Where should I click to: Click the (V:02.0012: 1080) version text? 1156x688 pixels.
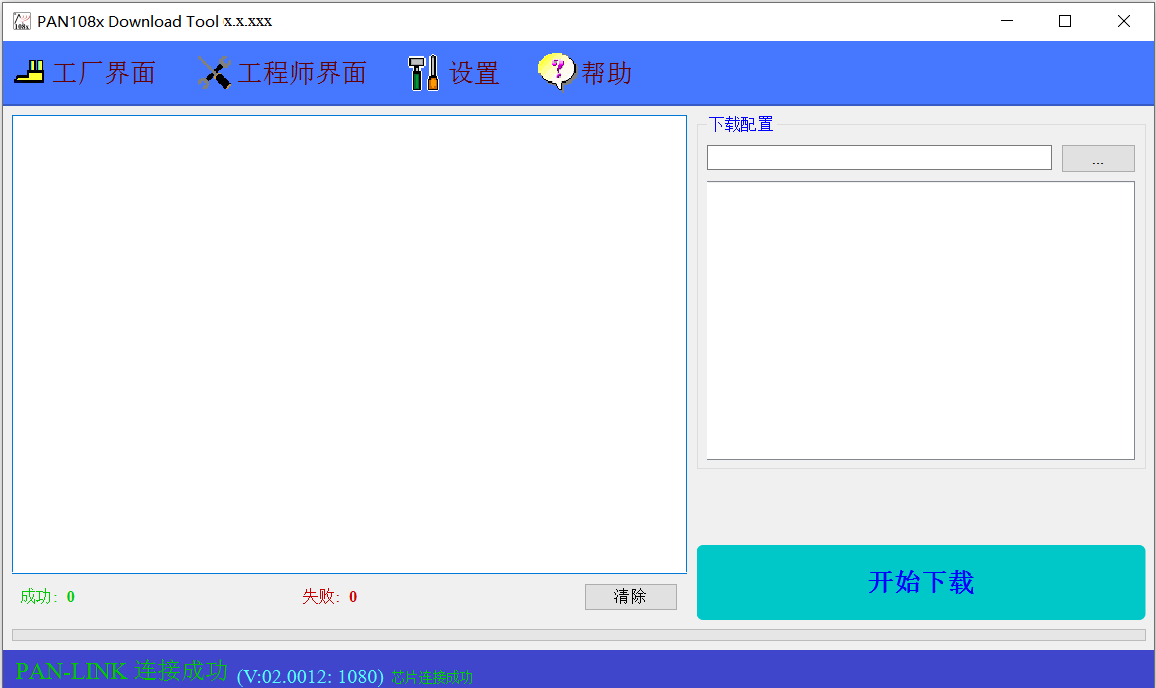(x=310, y=676)
